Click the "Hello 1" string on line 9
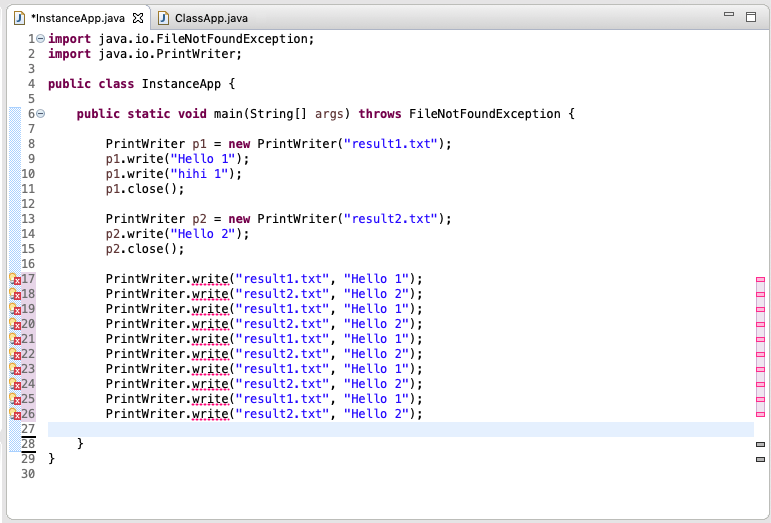Viewport: 771px width, 523px height. click(203, 159)
